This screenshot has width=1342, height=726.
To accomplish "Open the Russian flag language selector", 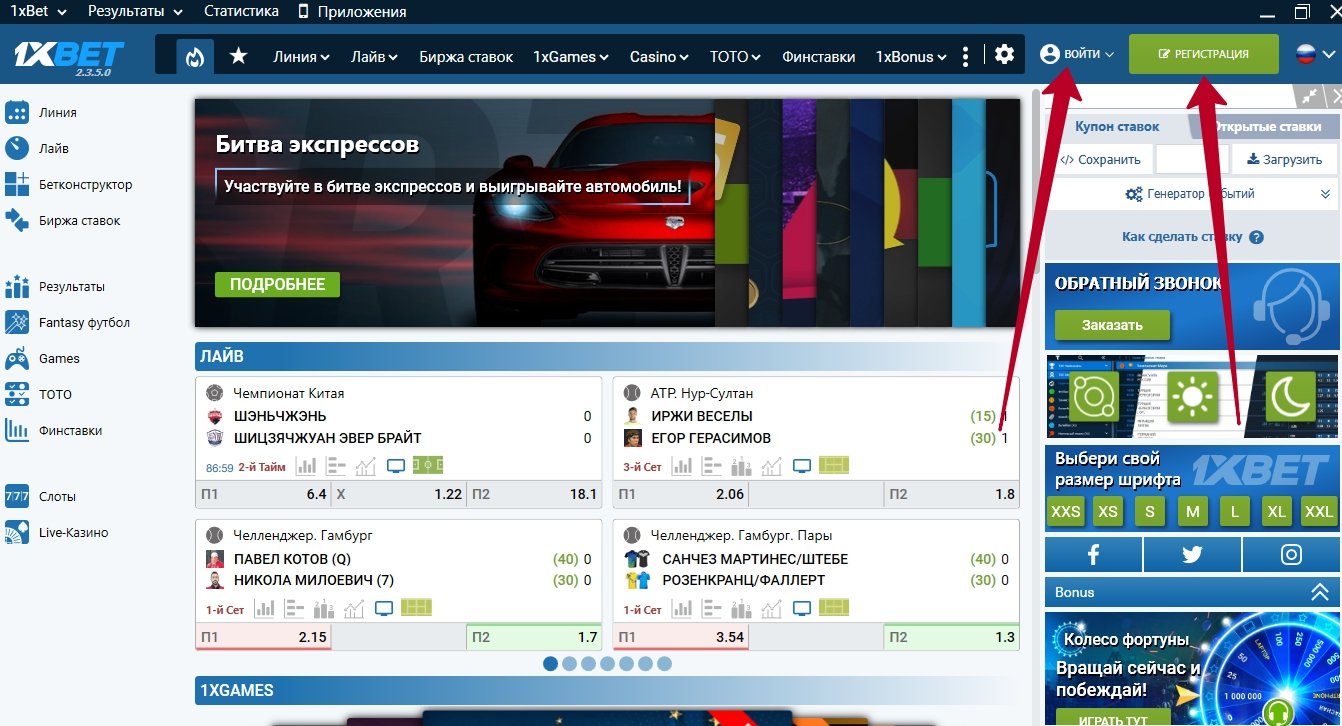I will pyautogui.click(x=1312, y=55).
